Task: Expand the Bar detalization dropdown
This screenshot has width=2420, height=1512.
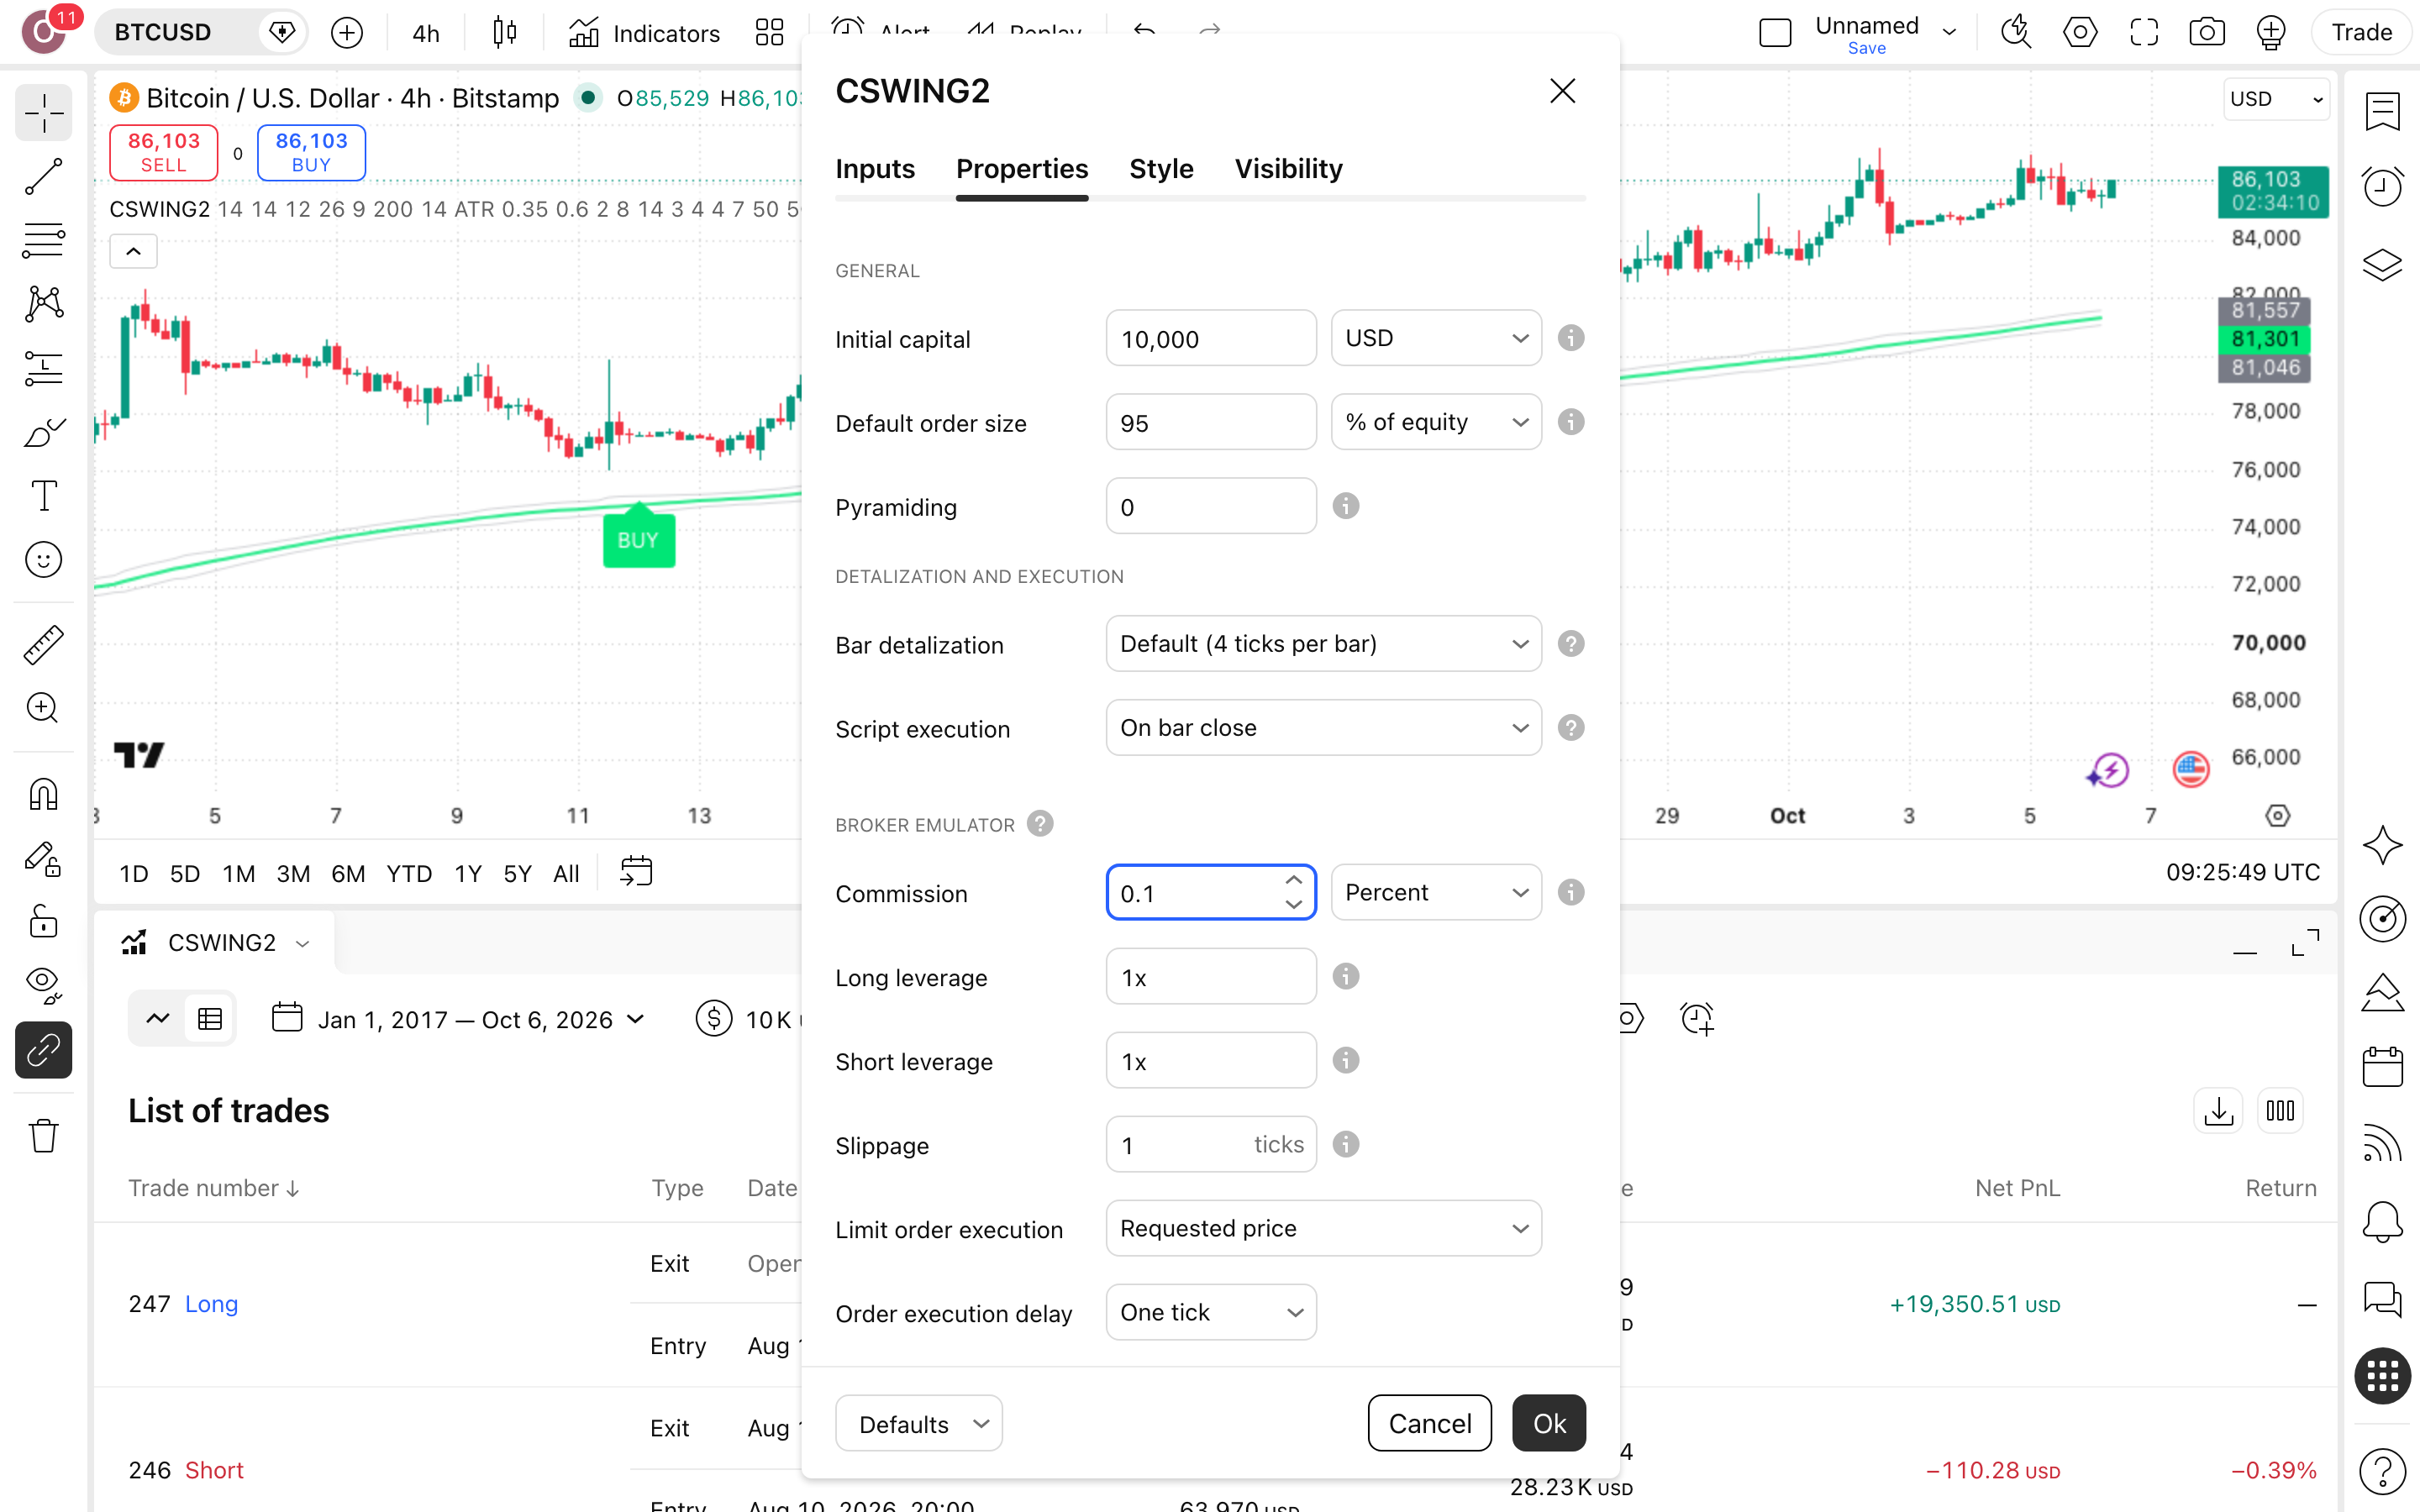Action: coord(1323,644)
